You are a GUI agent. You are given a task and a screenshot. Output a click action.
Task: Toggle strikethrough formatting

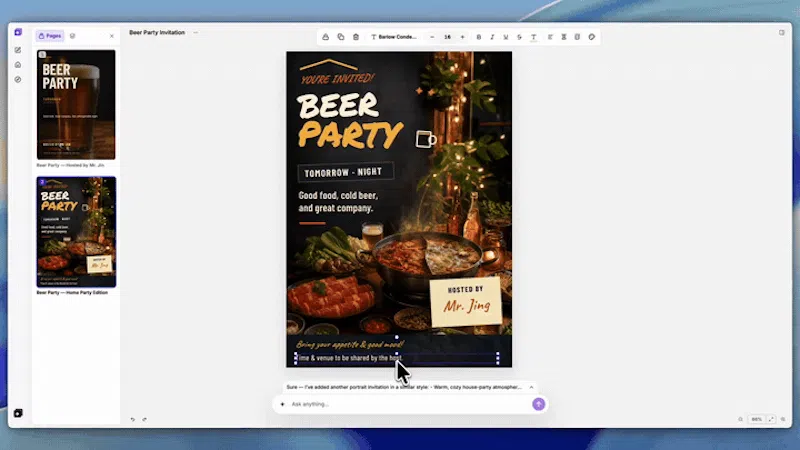pyautogui.click(x=519, y=37)
